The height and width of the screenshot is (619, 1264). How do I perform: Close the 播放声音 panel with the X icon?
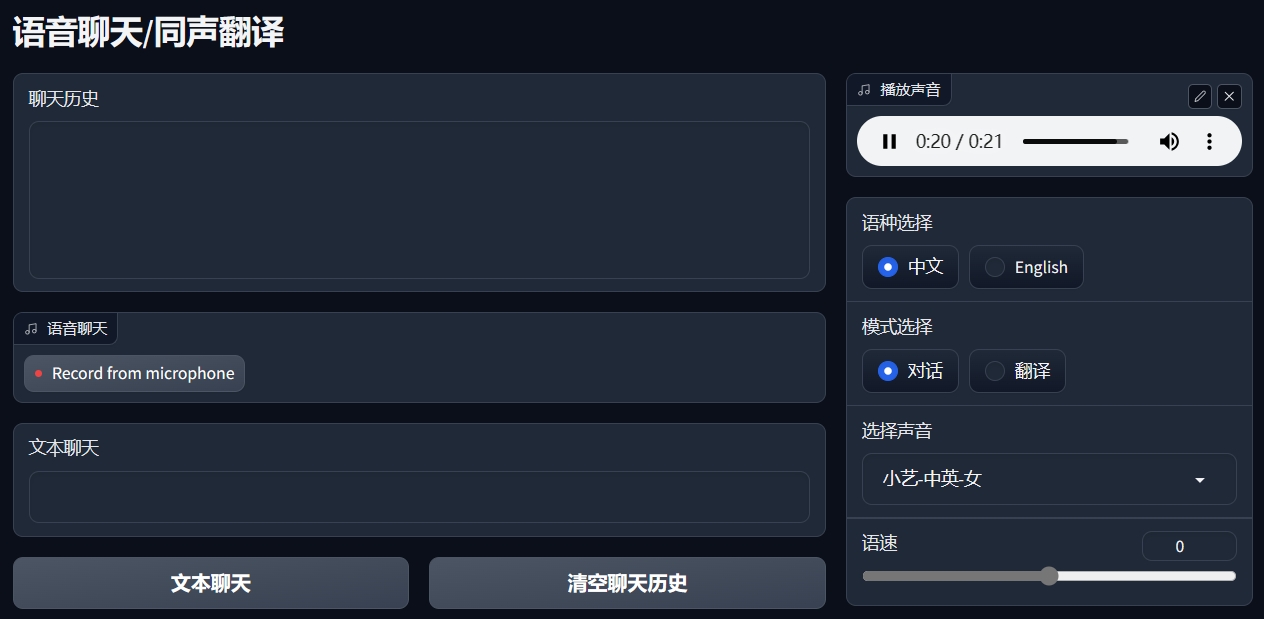[1229, 96]
